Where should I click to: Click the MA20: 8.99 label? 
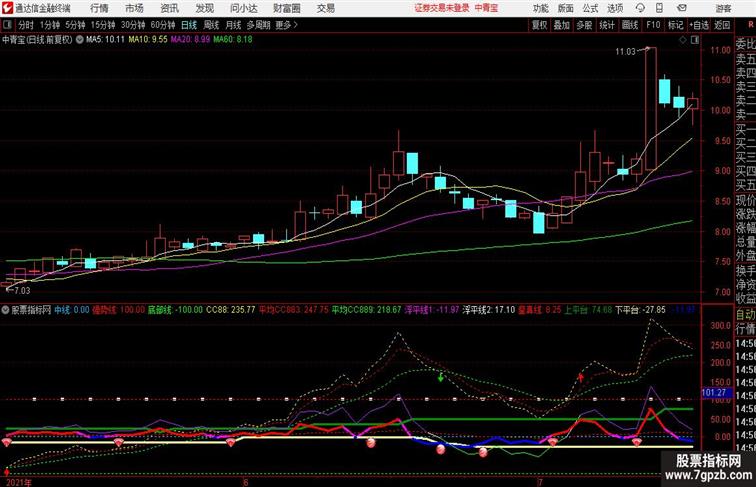coord(190,40)
